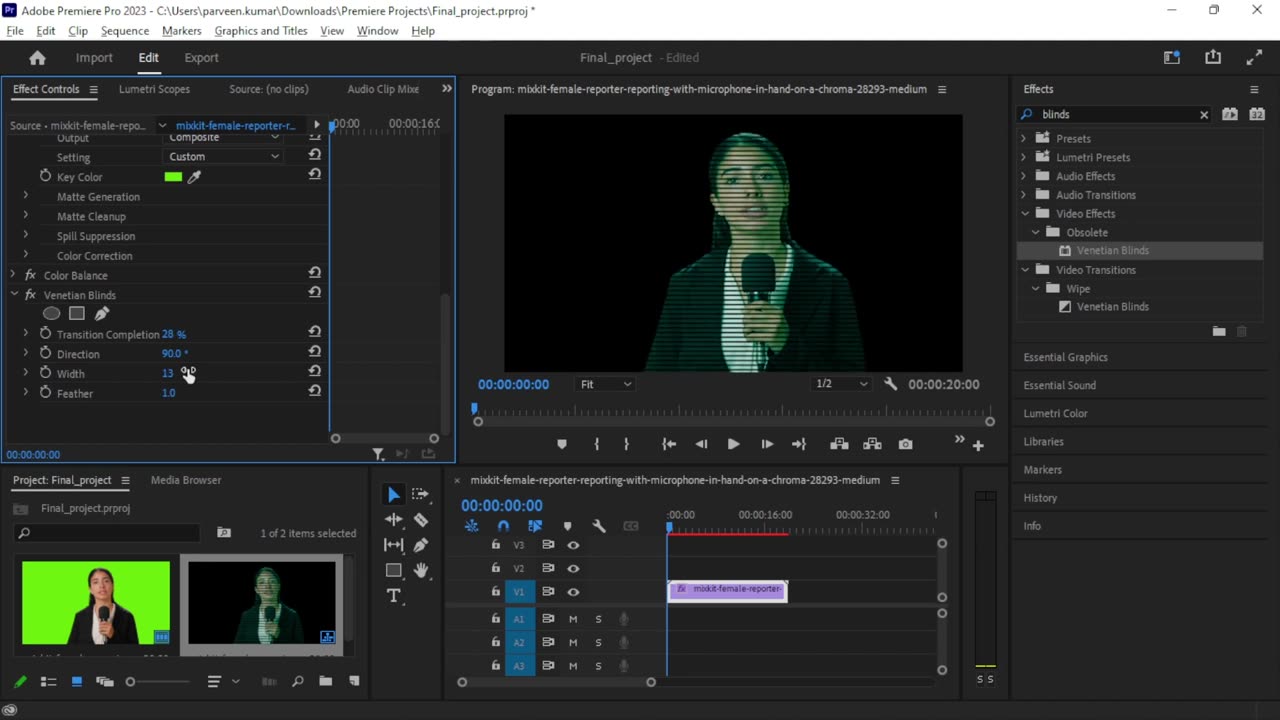This screenshot has width=1280, height=720.
Task: Open Program monitor settings wrench
Action: point(890,384)
